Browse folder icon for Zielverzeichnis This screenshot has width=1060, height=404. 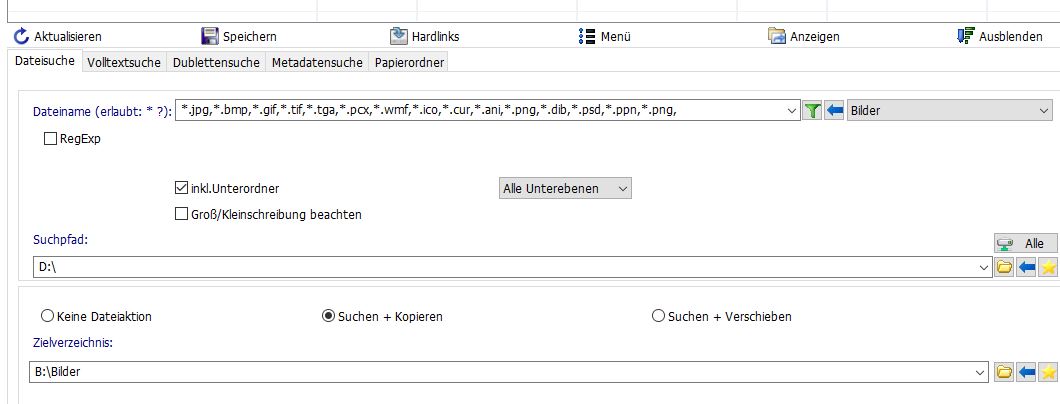click(x=1004, y=372)
